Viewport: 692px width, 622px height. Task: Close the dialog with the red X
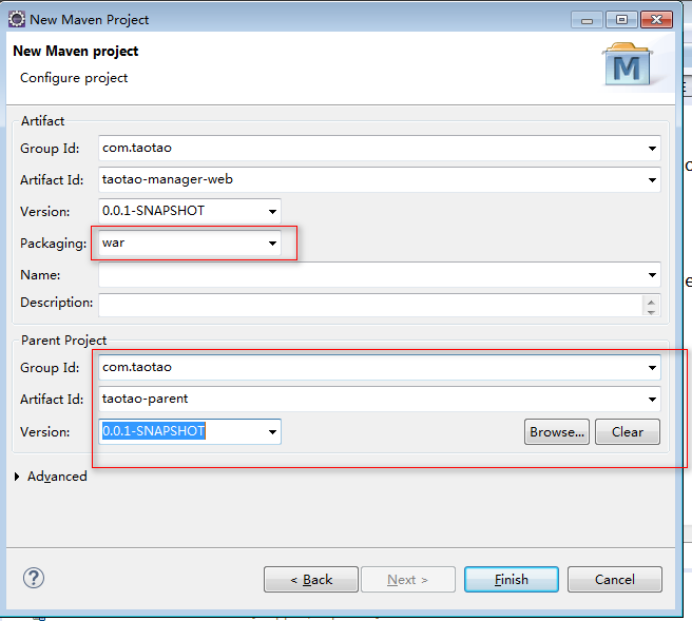tap(656, 20)
